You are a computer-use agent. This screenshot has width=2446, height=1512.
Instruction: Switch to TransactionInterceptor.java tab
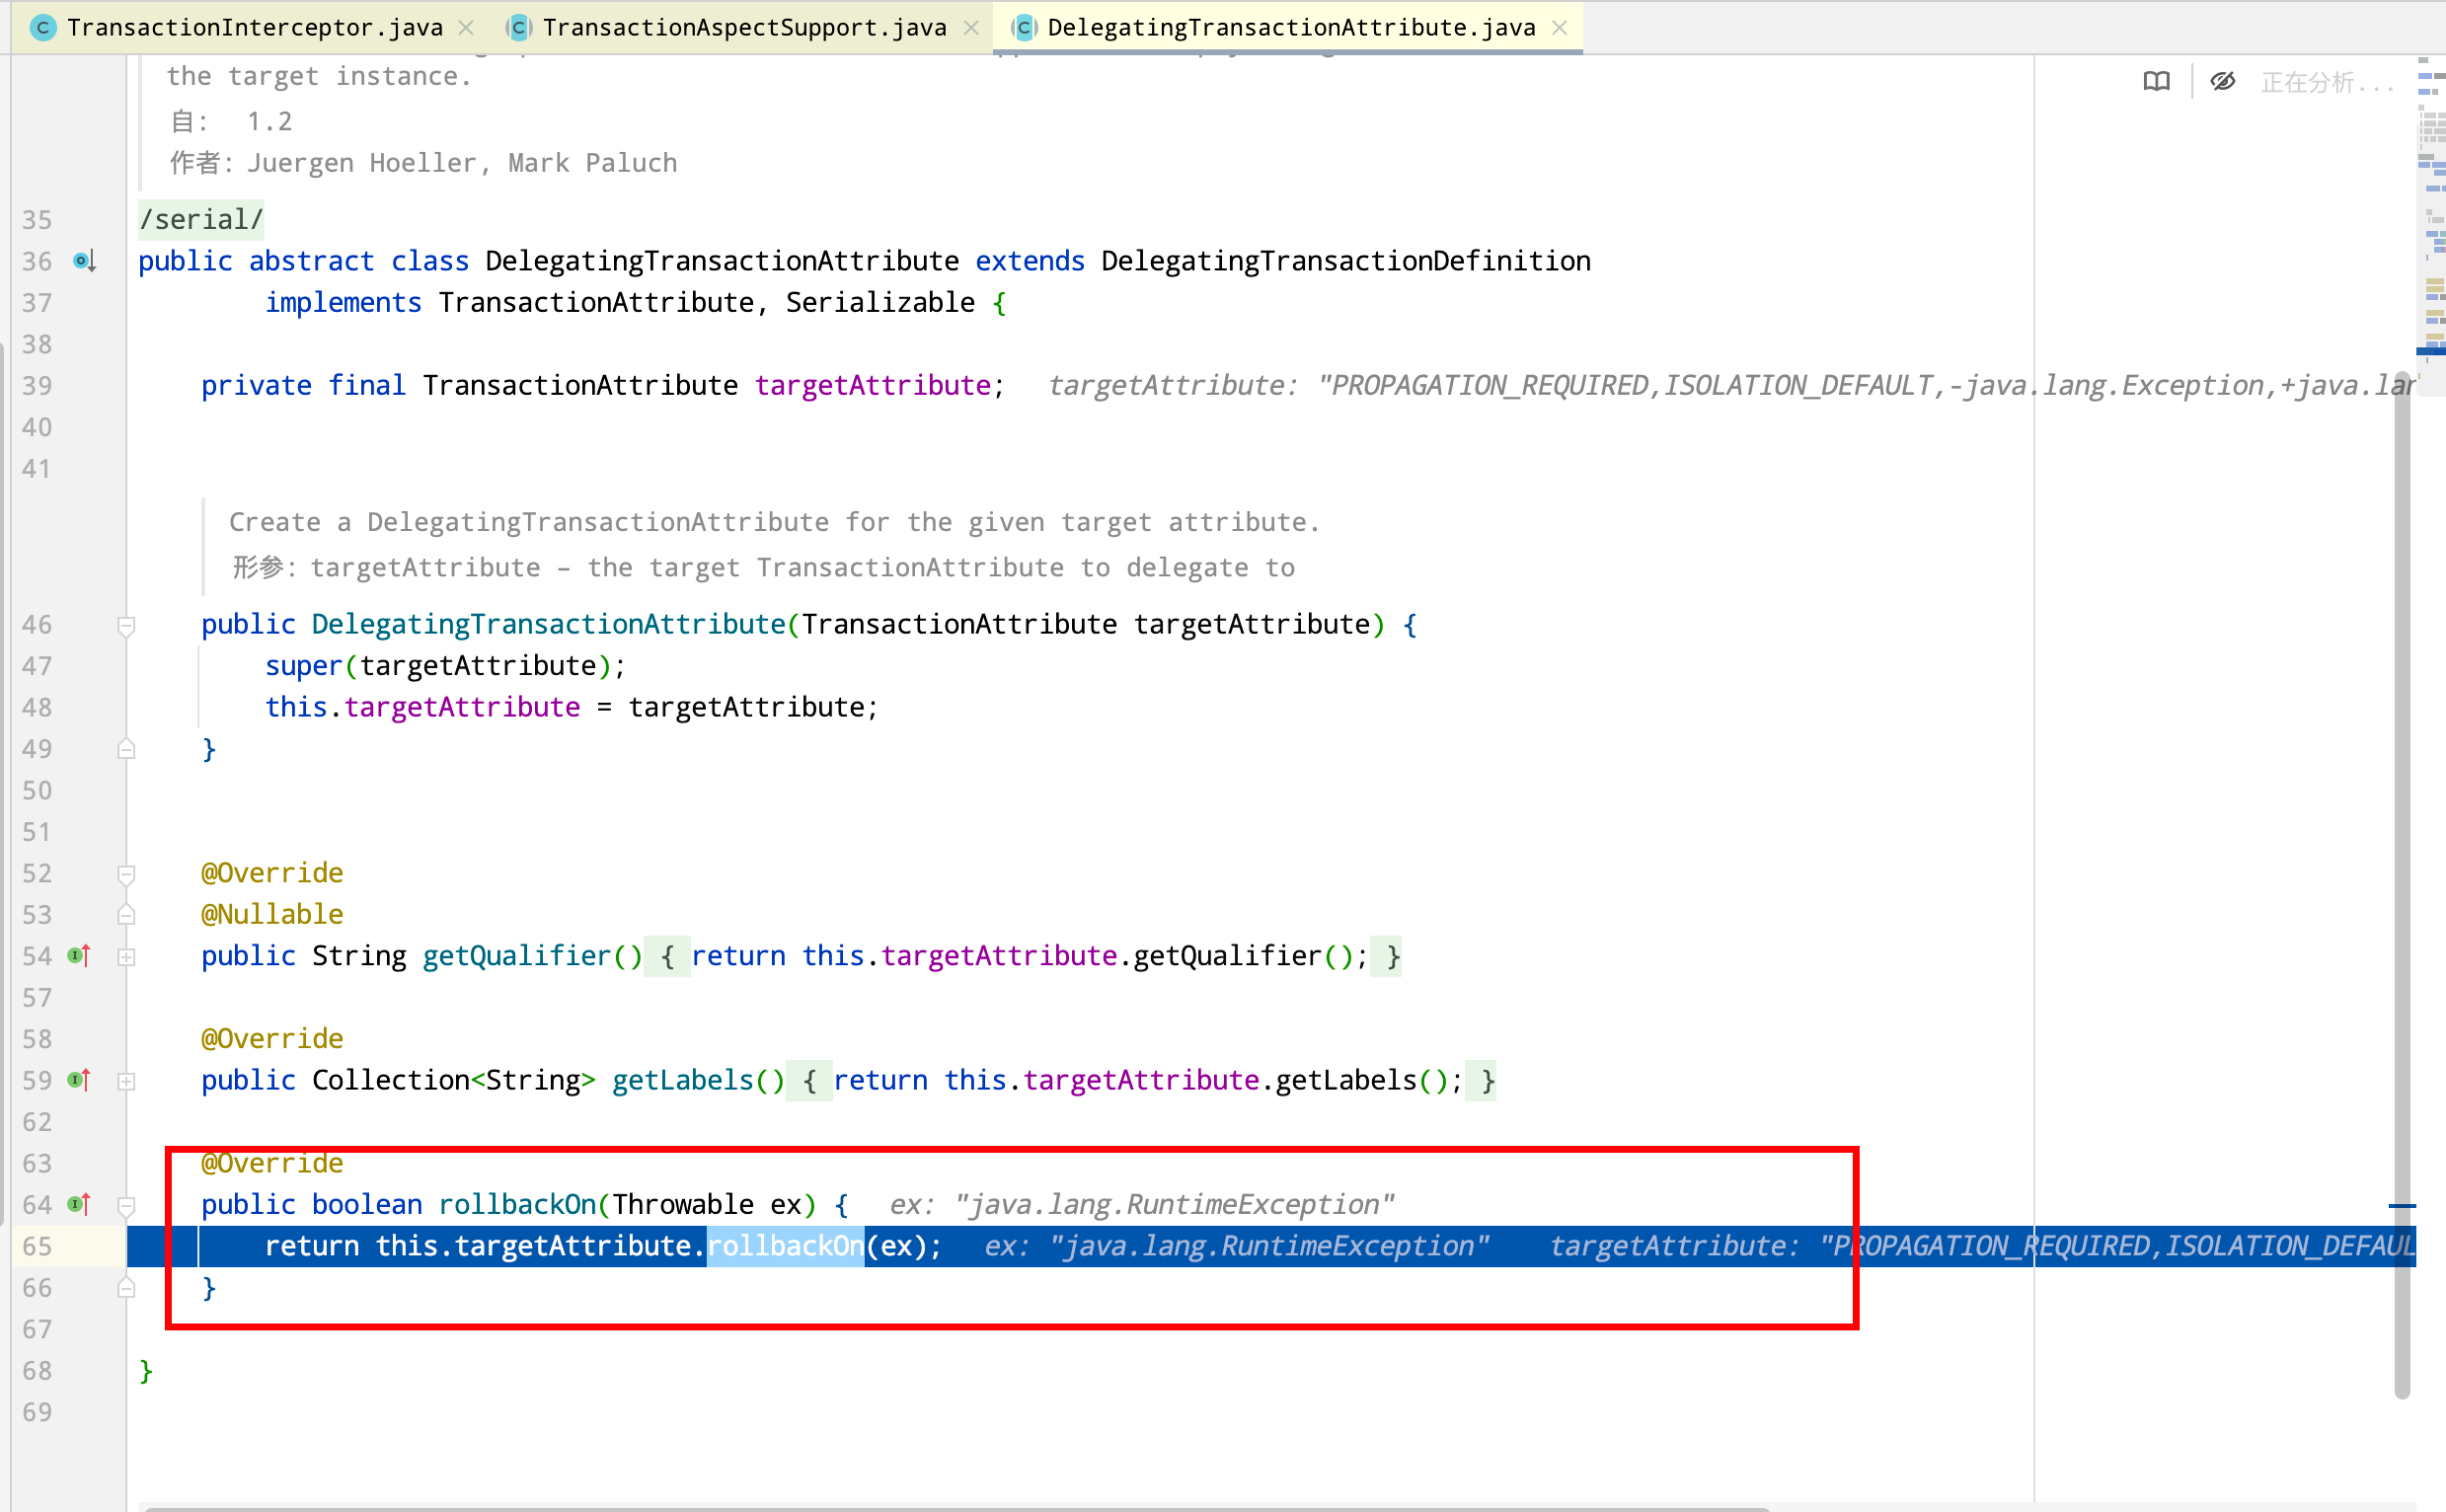(240, 27)
